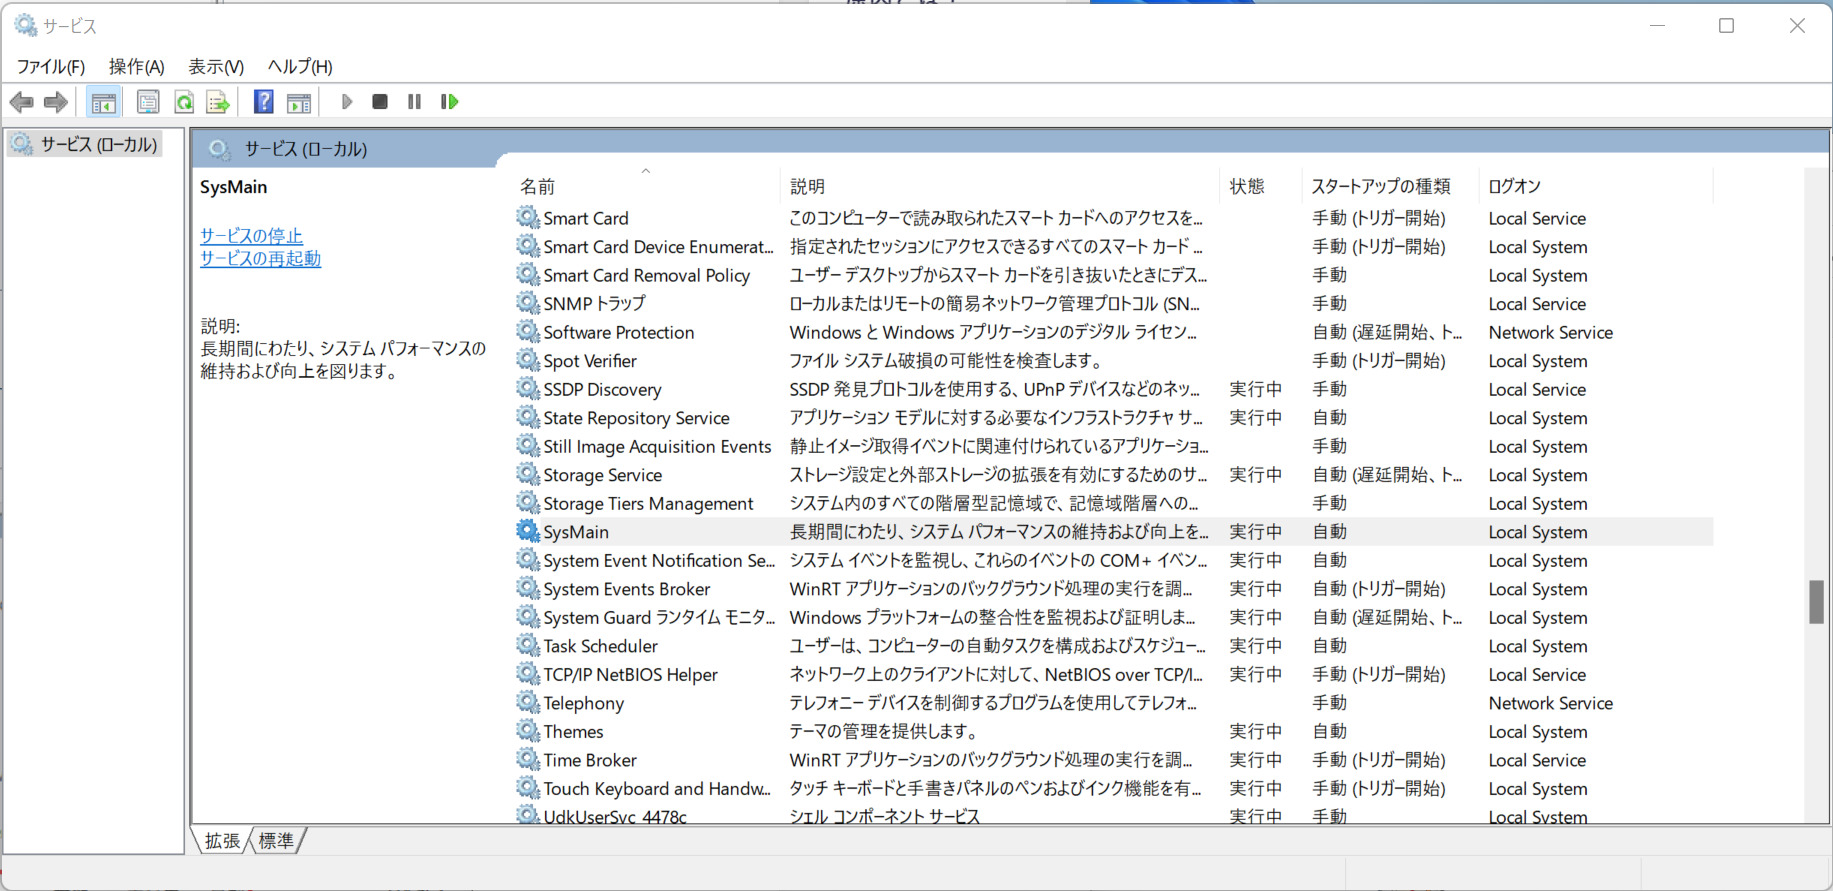Image resolution: width=1833 pixels, height=891 pixels.
Task: Open the 表示(V) menu
Action: 216,67
